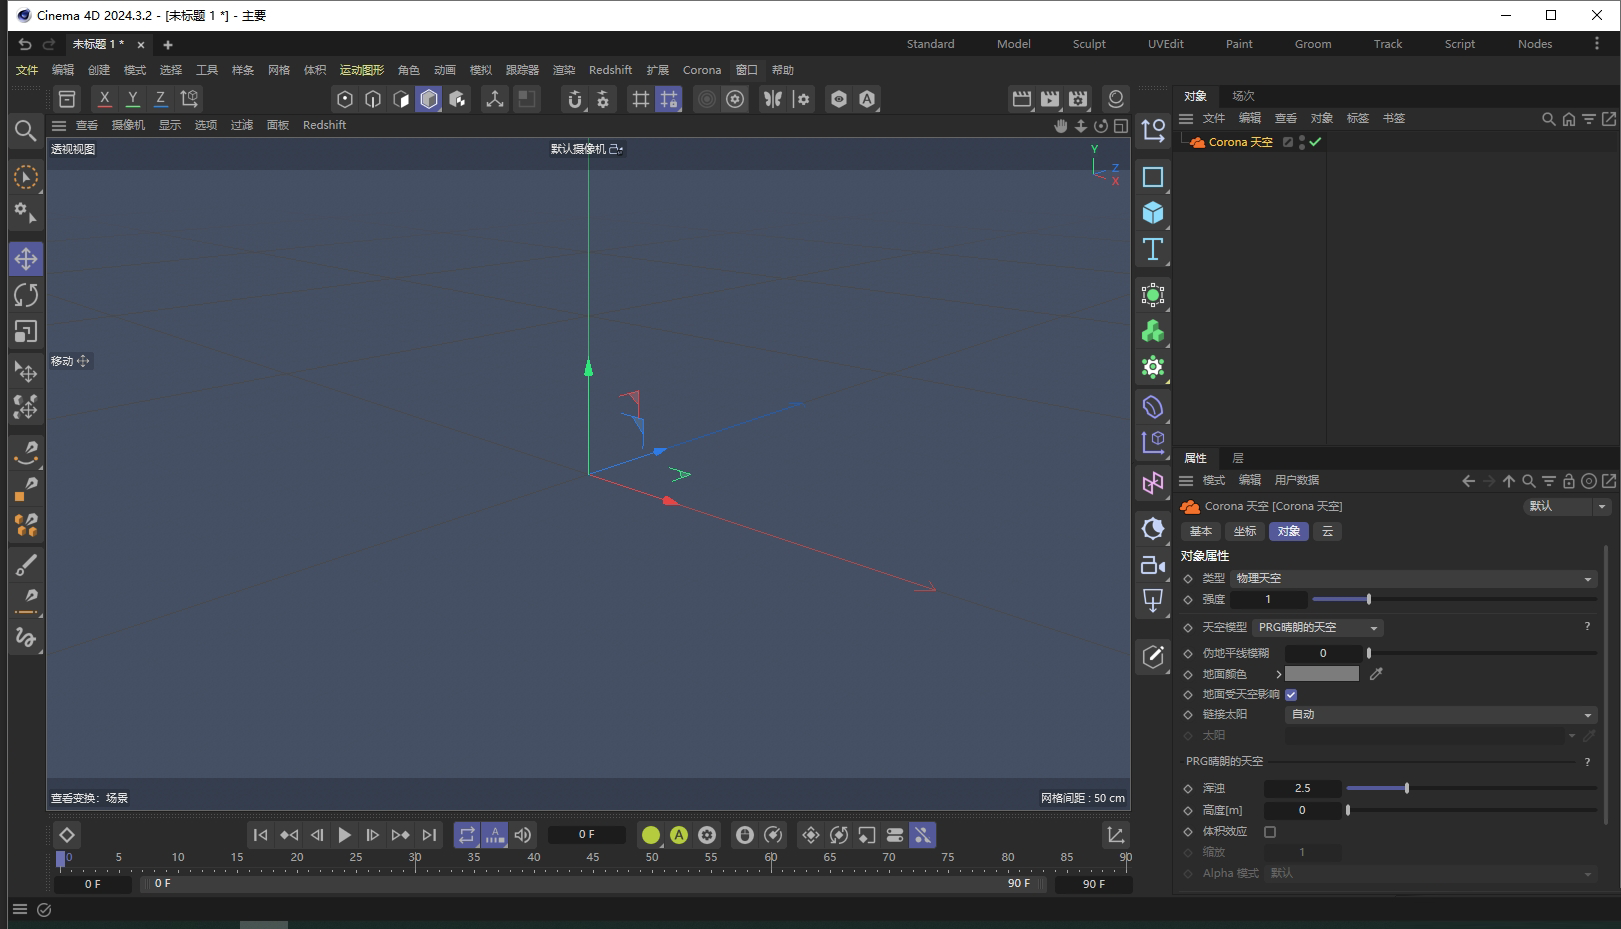Viewport: 1621px width, 929px height.
Task: Click play forward button
Action: 344,835
